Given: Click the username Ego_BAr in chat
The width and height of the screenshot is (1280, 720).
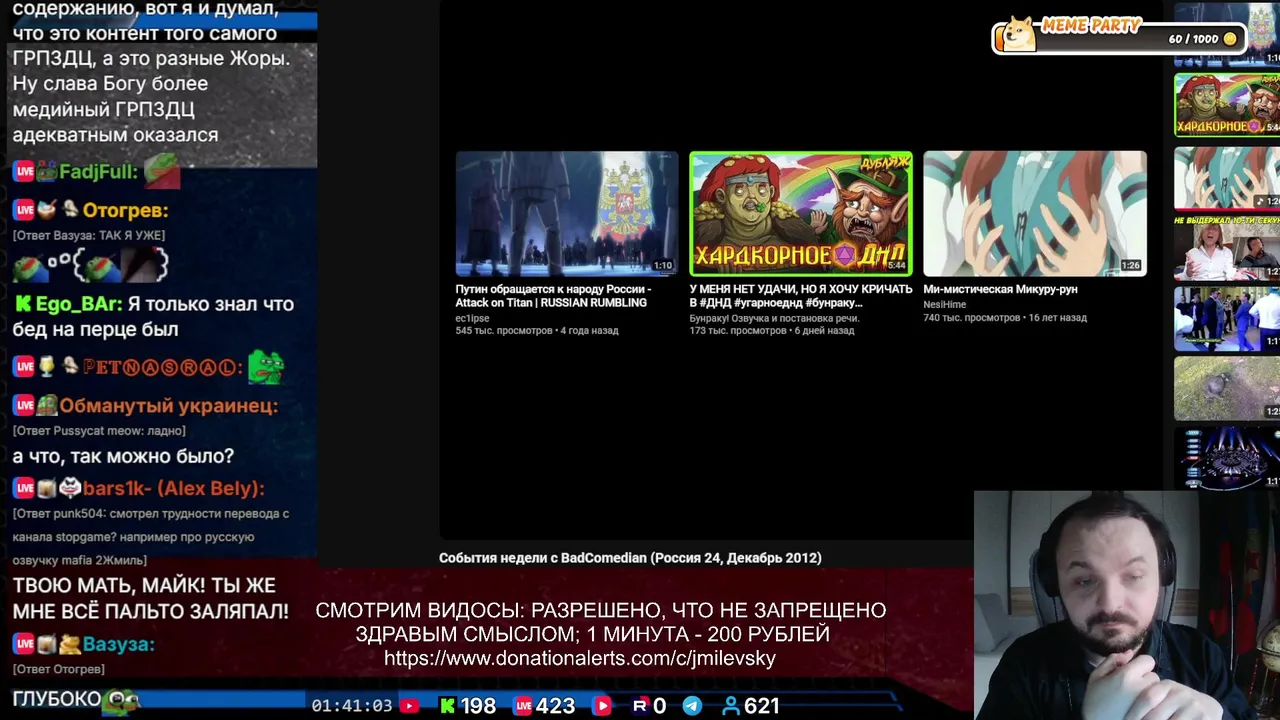Looking at the screenshot, I should click(80, 304).
